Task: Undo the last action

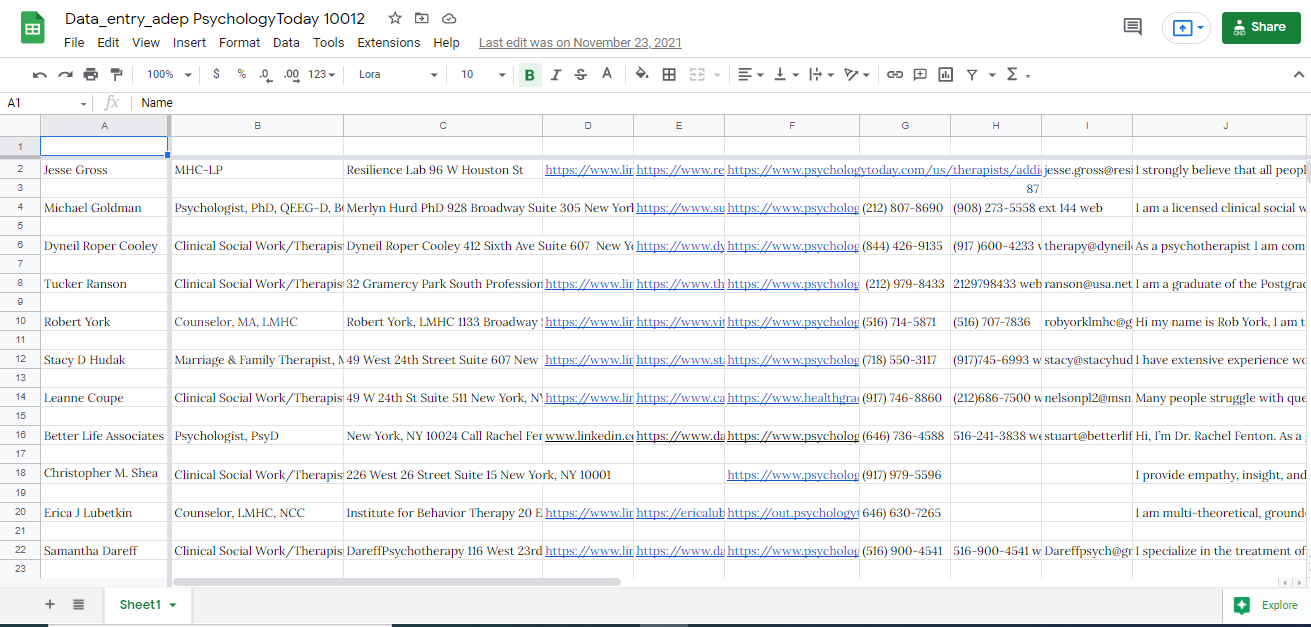Action: [40, 74]
